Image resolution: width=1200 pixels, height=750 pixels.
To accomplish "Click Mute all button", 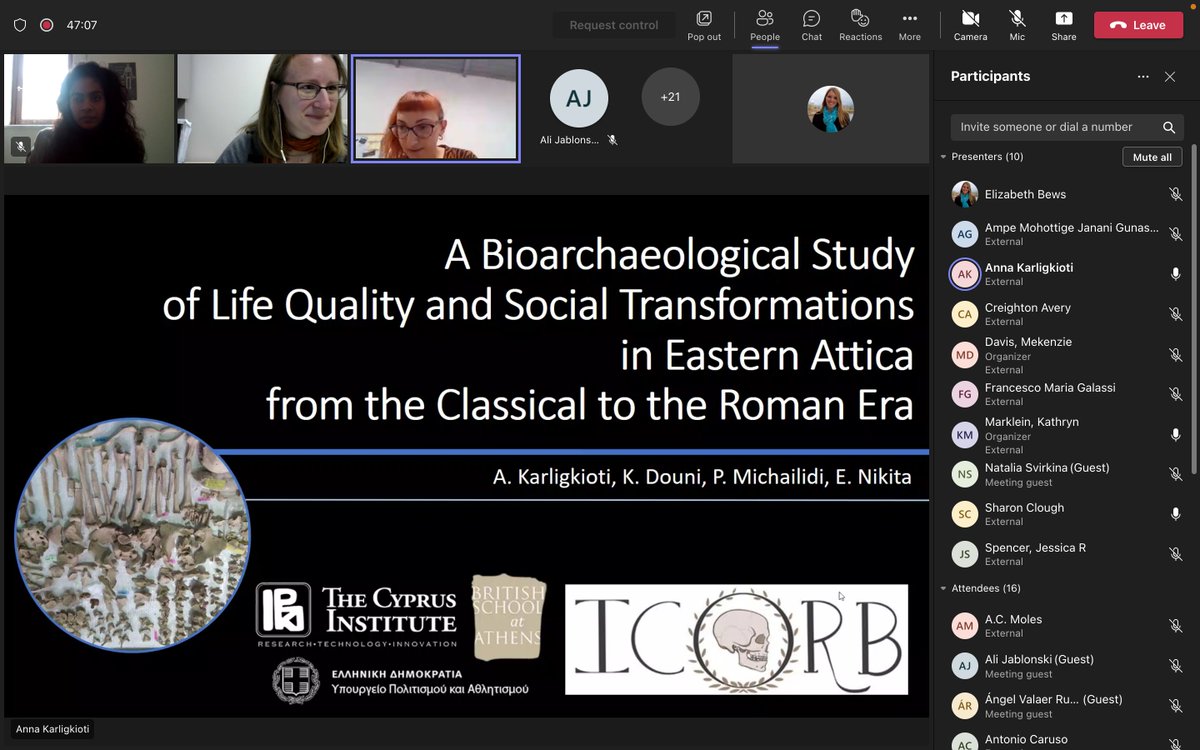I will [x=1152, y=157].
